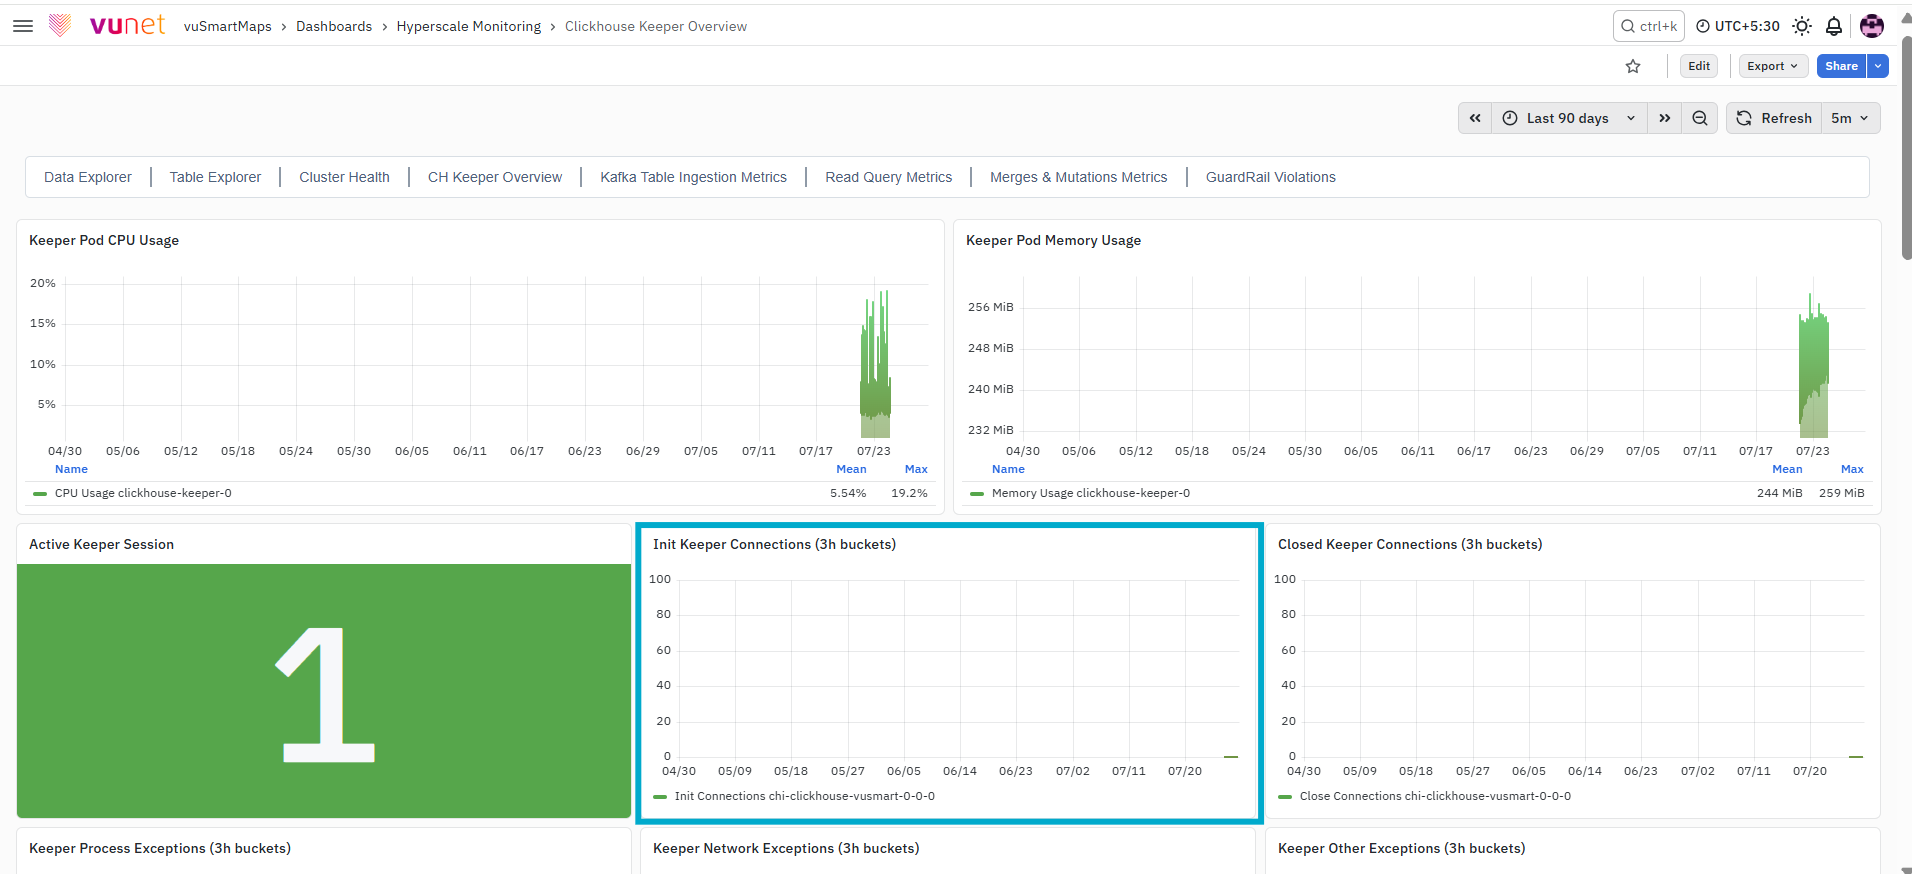Expand the Export menu
1912x874 pixels.
(1773, 66)
